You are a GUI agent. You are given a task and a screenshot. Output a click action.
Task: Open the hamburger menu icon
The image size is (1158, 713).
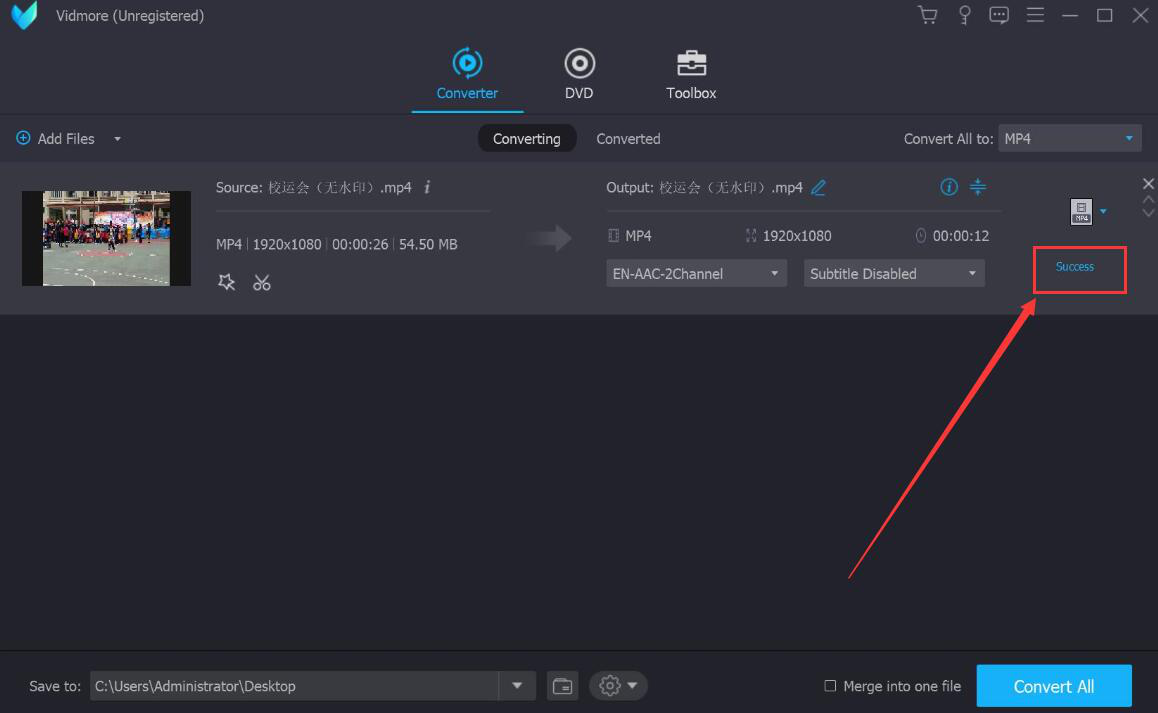(1035, 16)
